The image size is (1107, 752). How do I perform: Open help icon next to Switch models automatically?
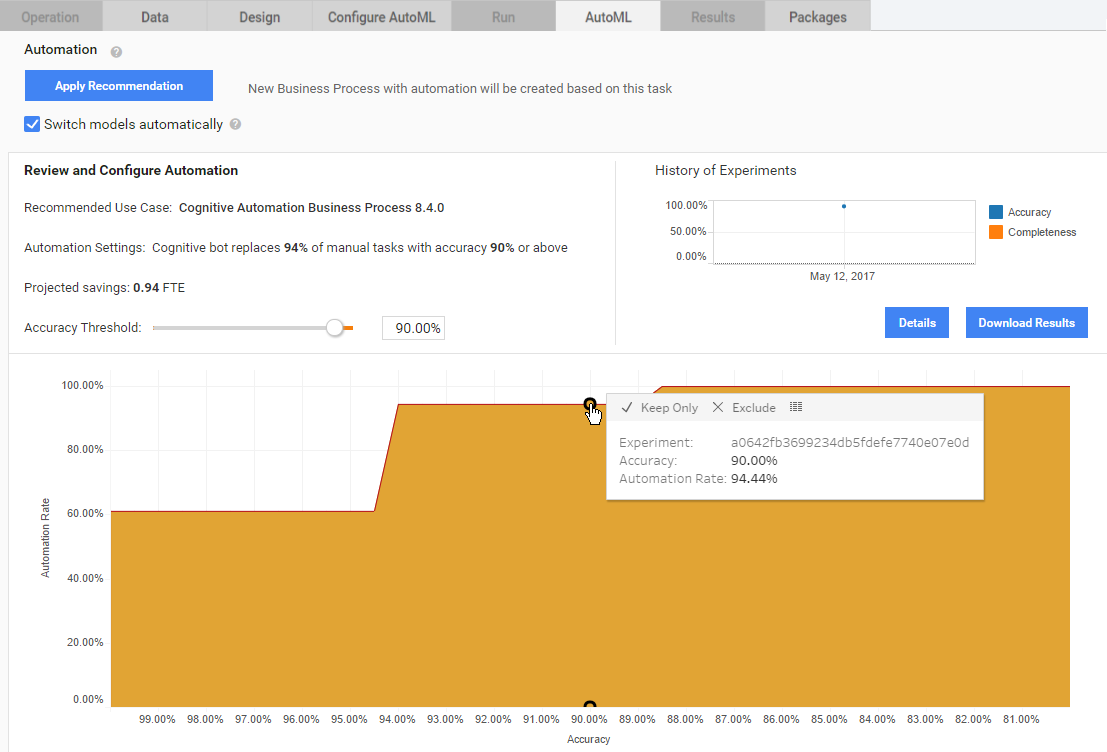pos(236,124)
